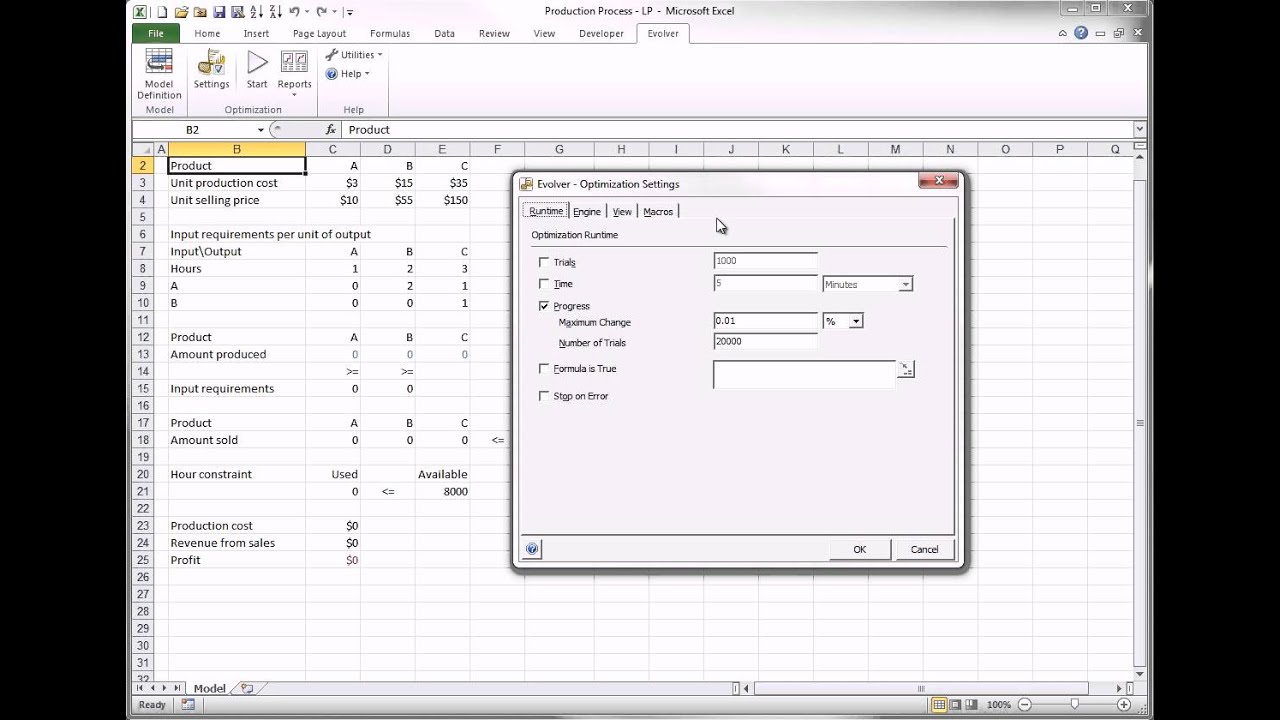
Task: Expand the formula bar
Action: 1139,129
